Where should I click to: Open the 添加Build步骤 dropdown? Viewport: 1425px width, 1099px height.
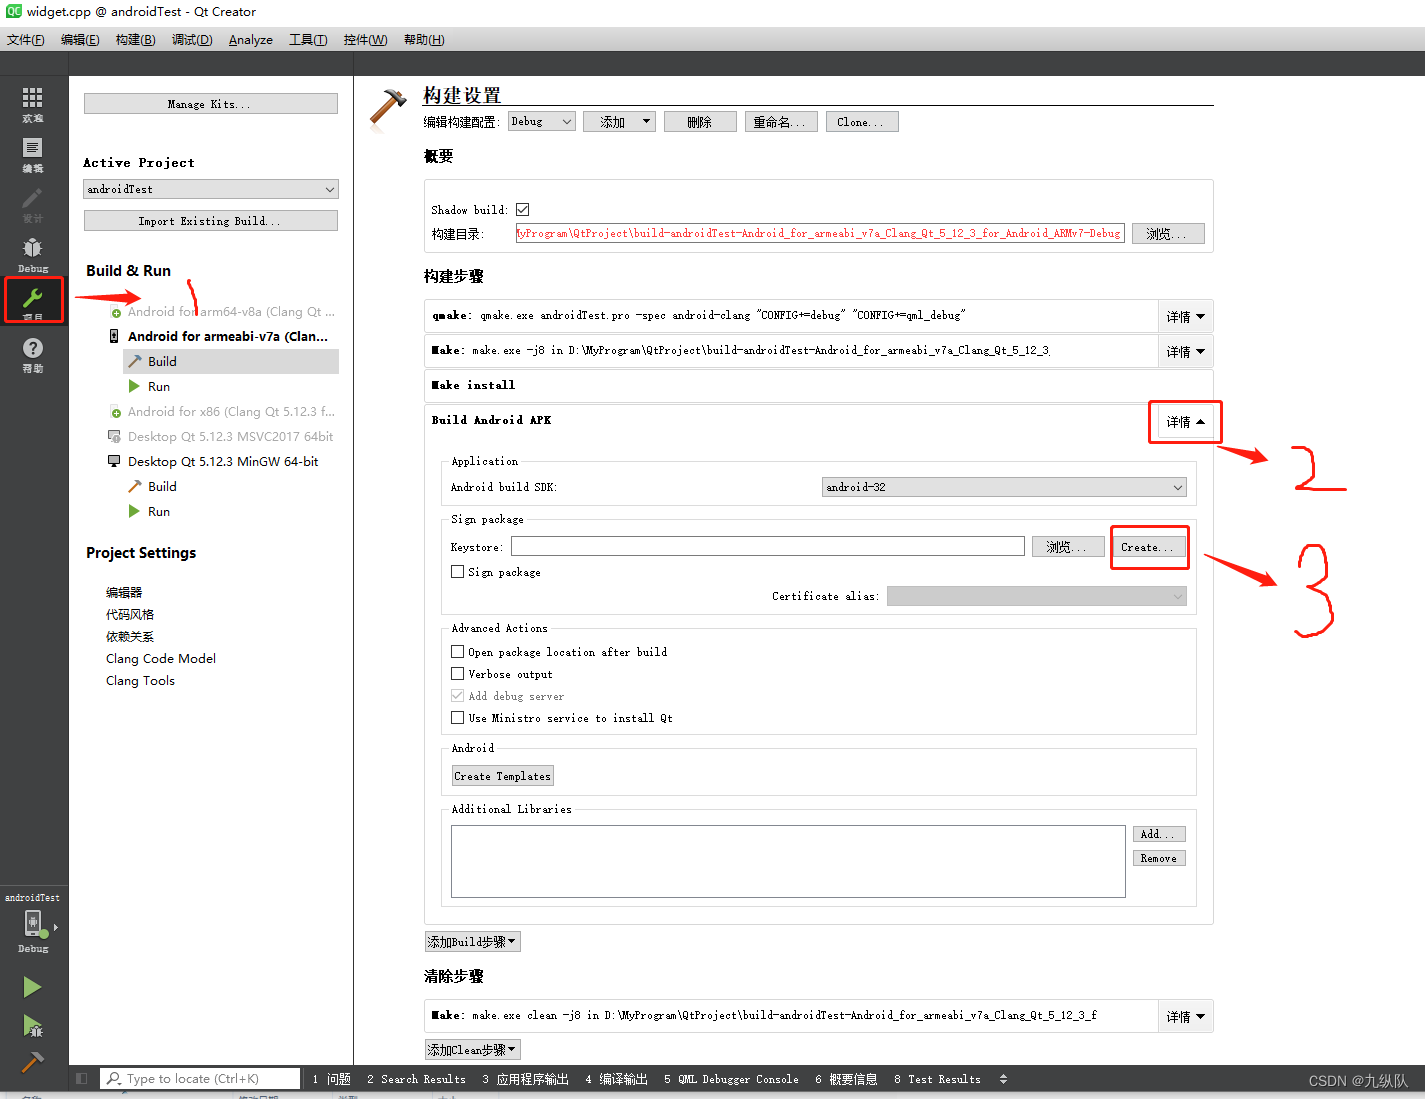473,942
